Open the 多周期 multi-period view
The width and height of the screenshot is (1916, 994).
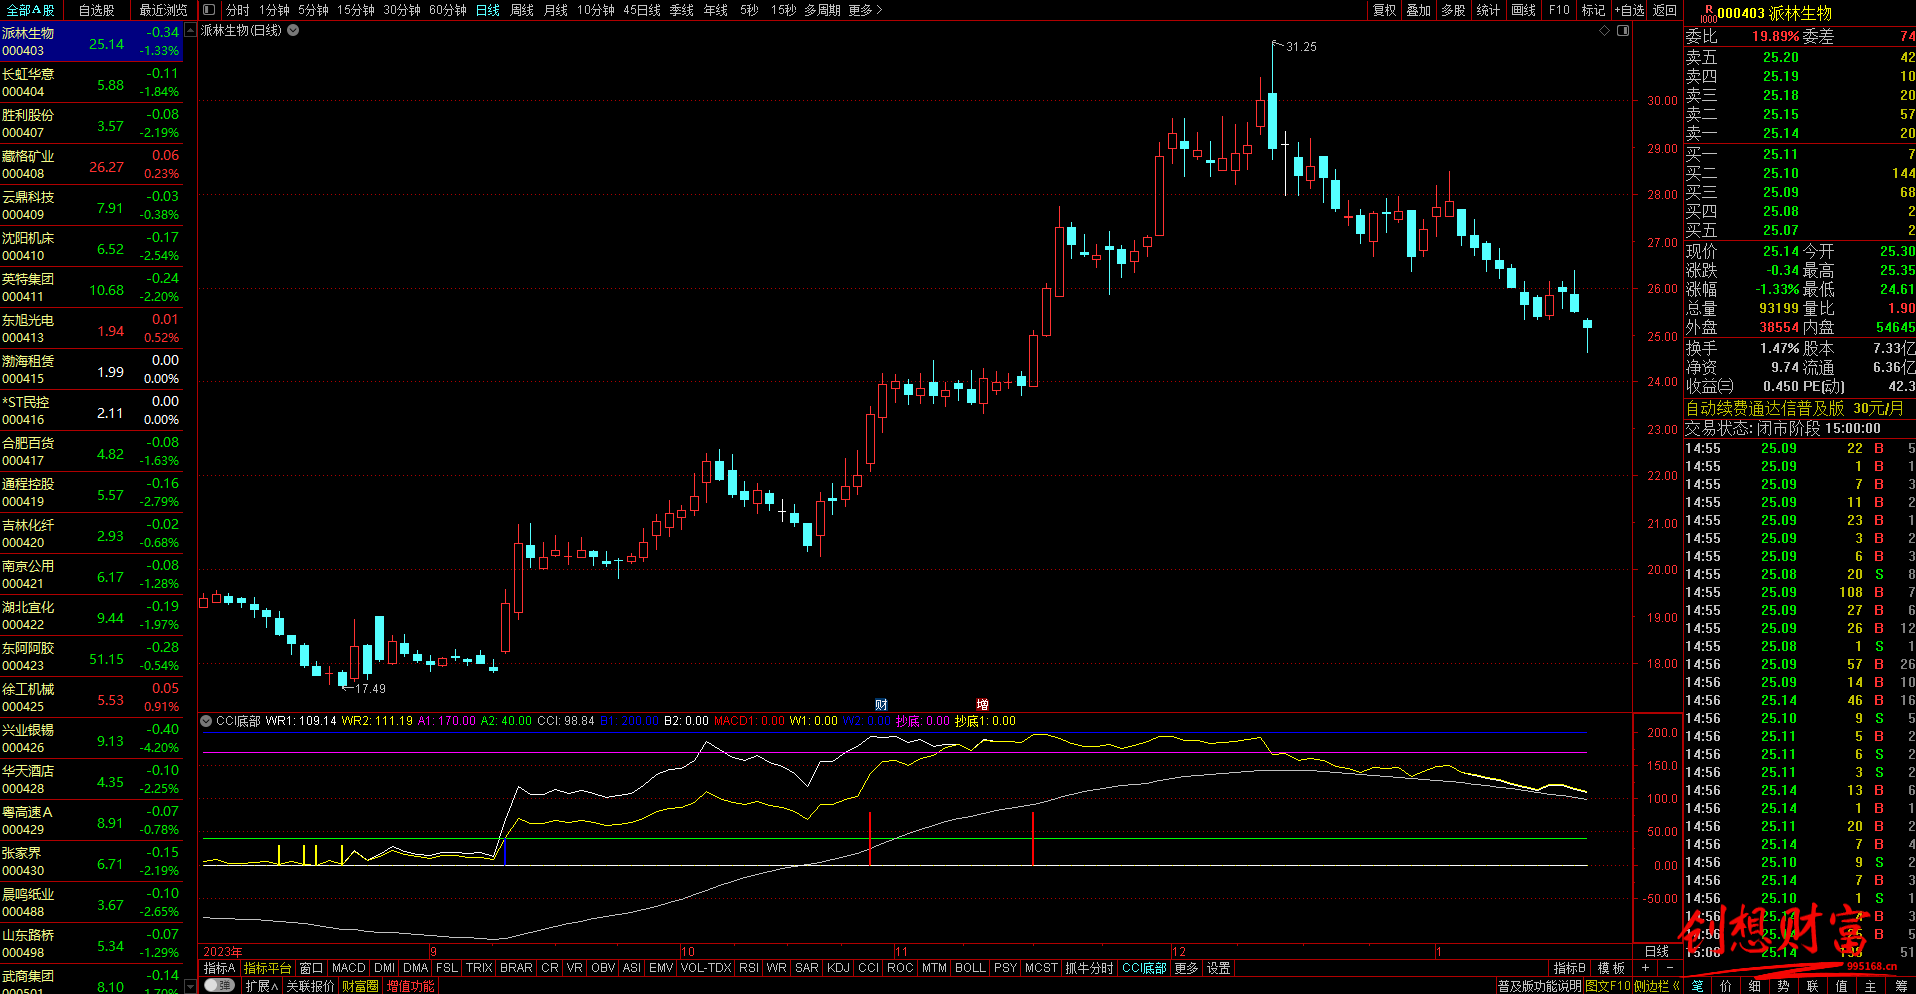tap(822, 10)
